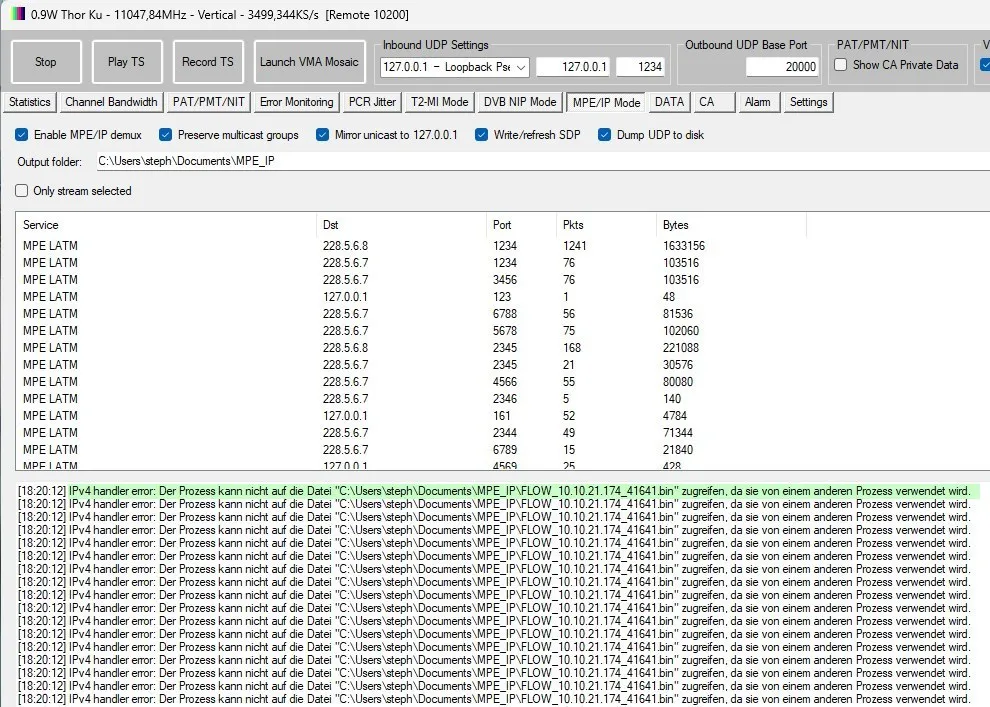Start recording with Record TS

click(207, 62)
